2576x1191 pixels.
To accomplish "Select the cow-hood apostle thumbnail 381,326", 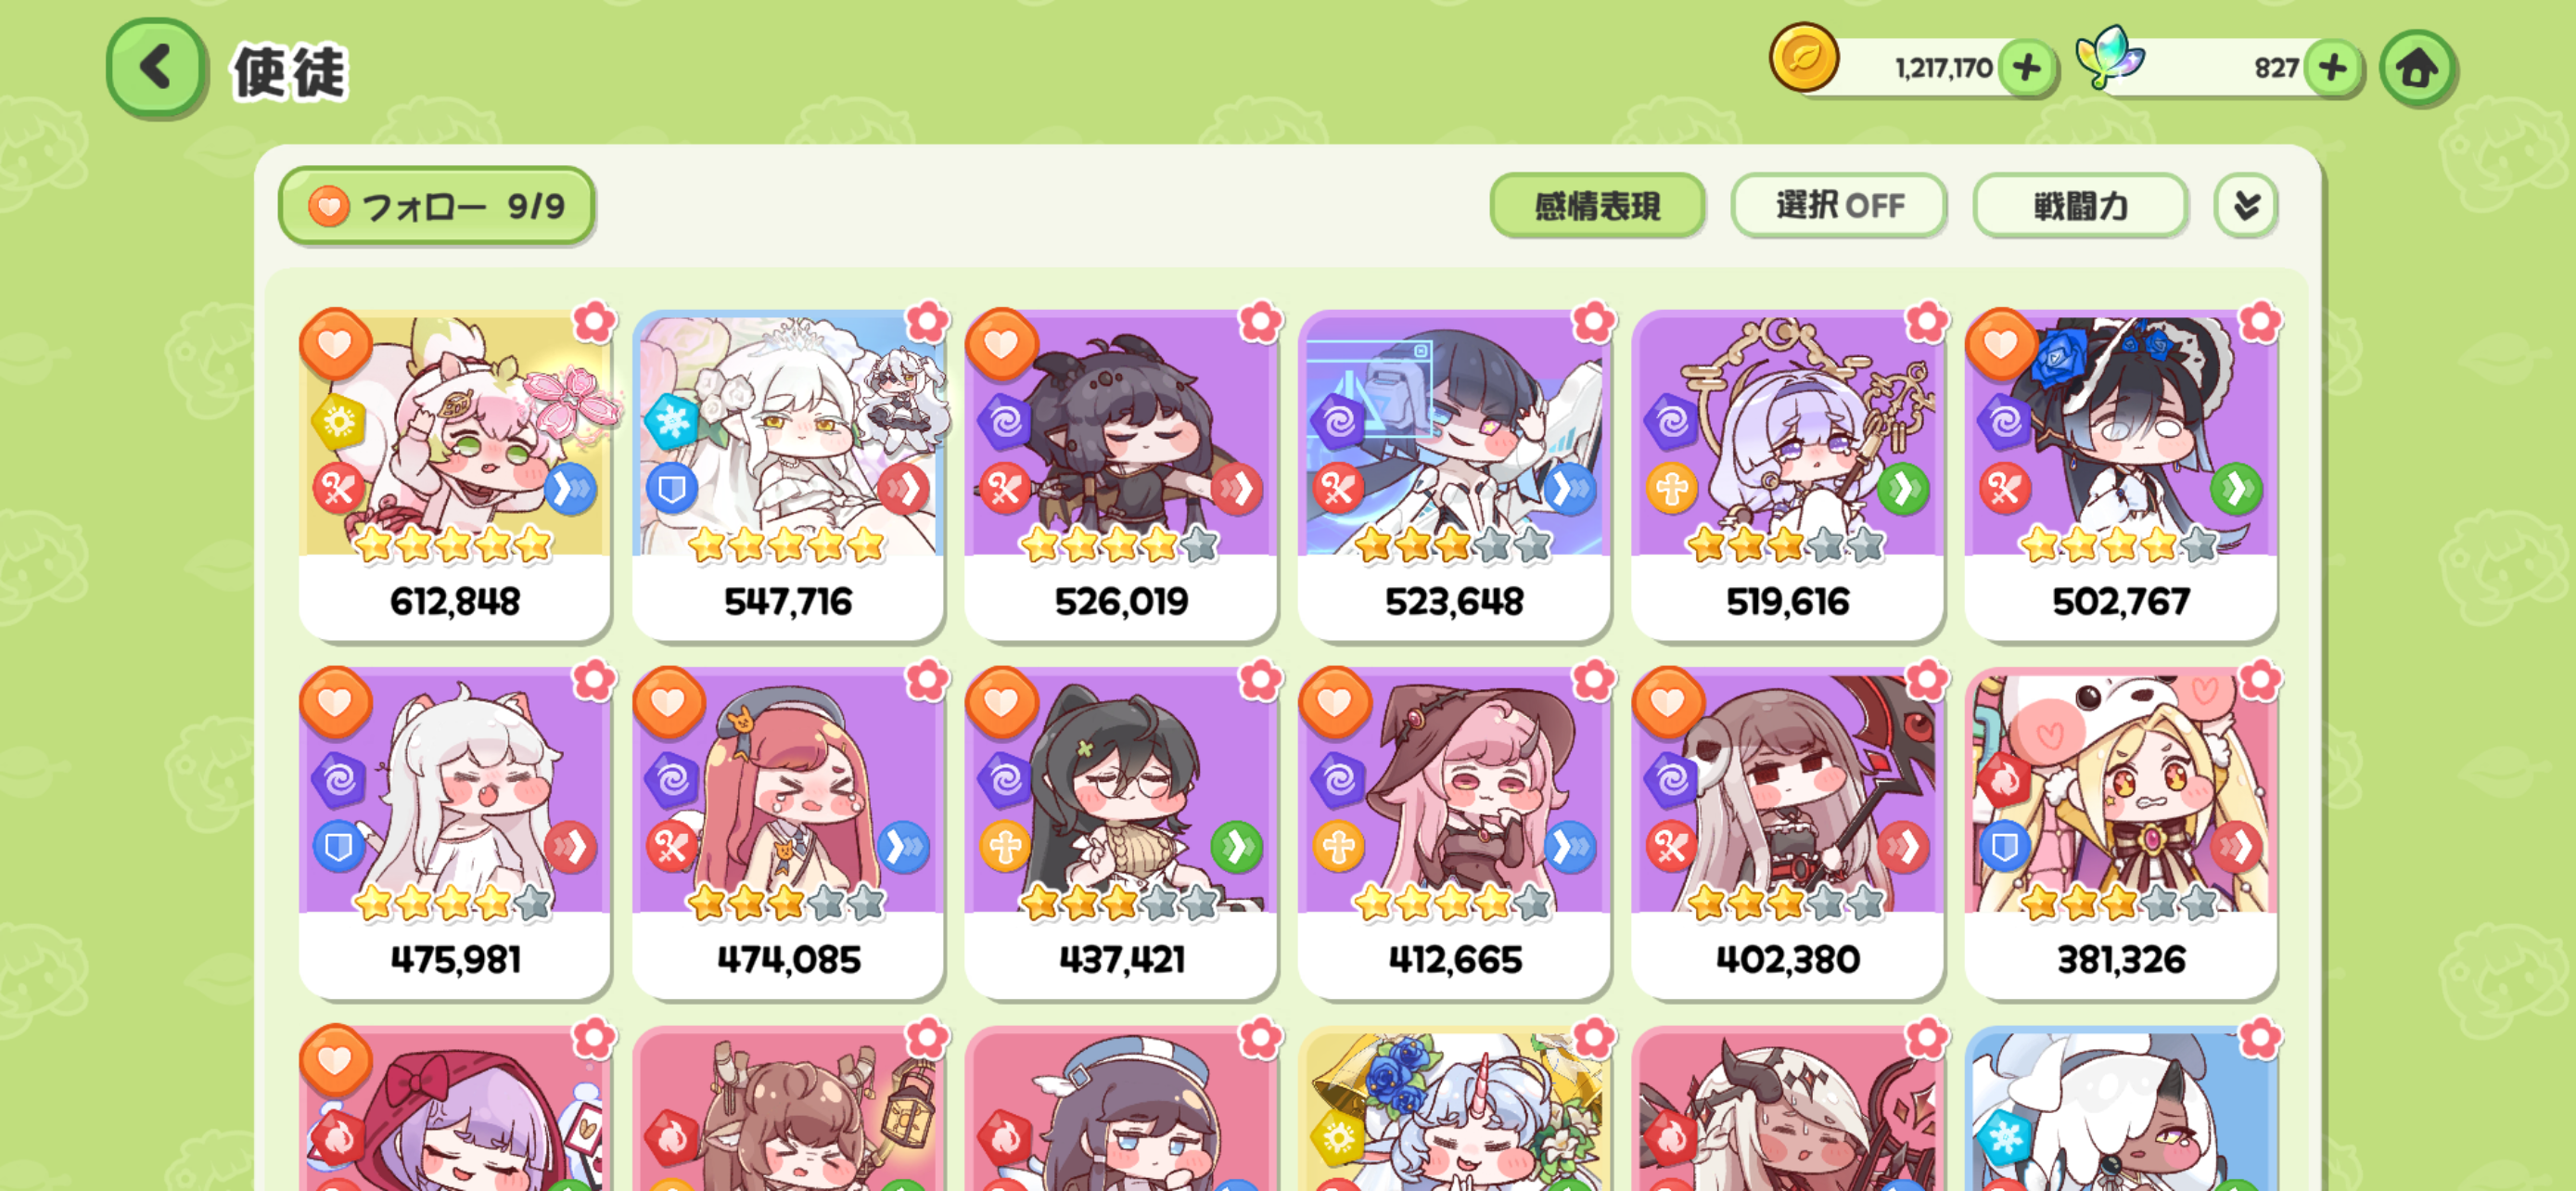I will coord(2120,833).
